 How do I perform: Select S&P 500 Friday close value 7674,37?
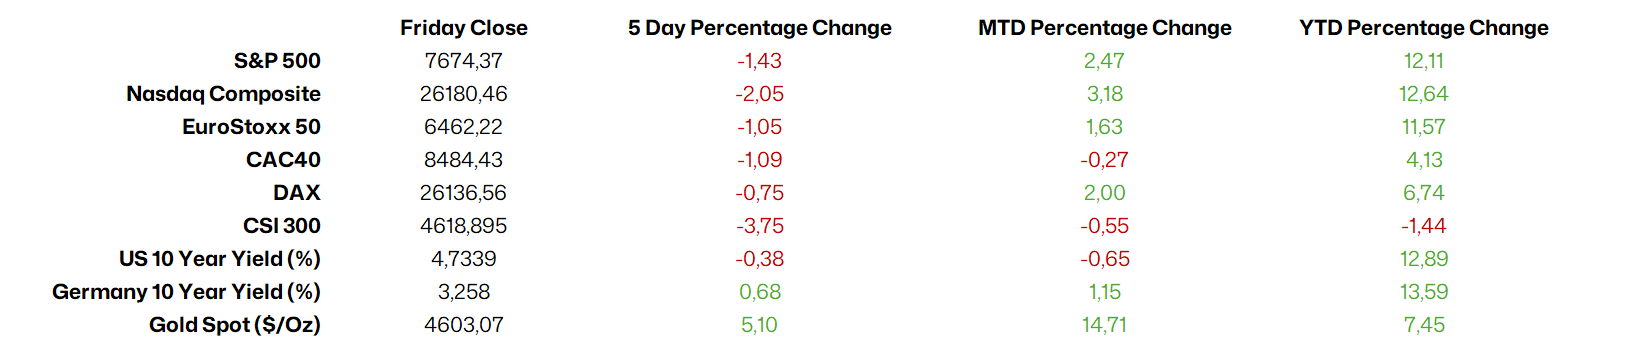[464, 61]
